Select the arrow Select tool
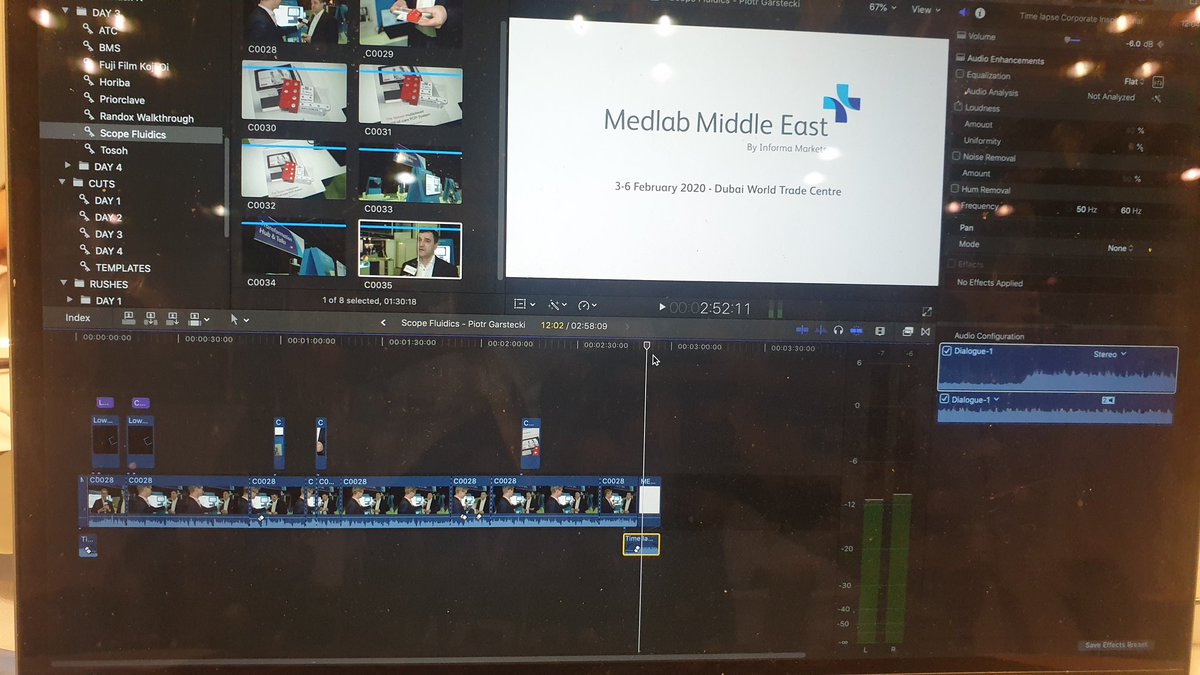 pos(234,319)
